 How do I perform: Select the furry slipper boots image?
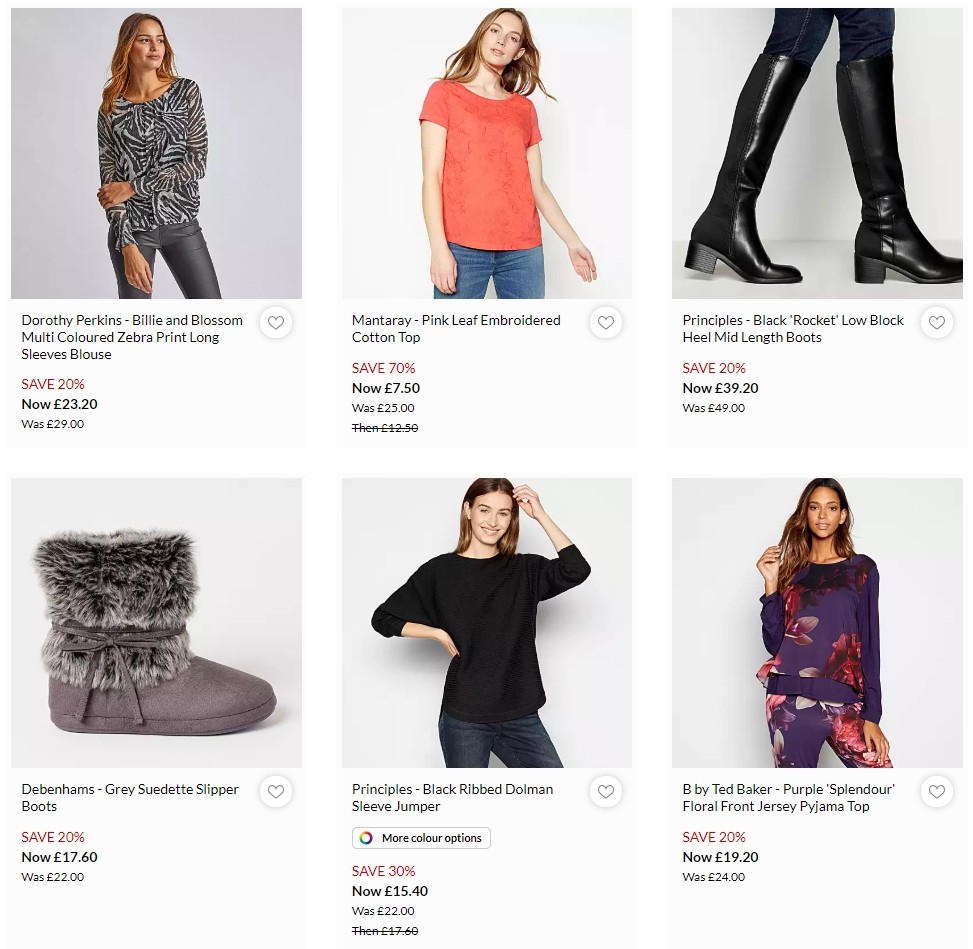(x=156, y=622)
